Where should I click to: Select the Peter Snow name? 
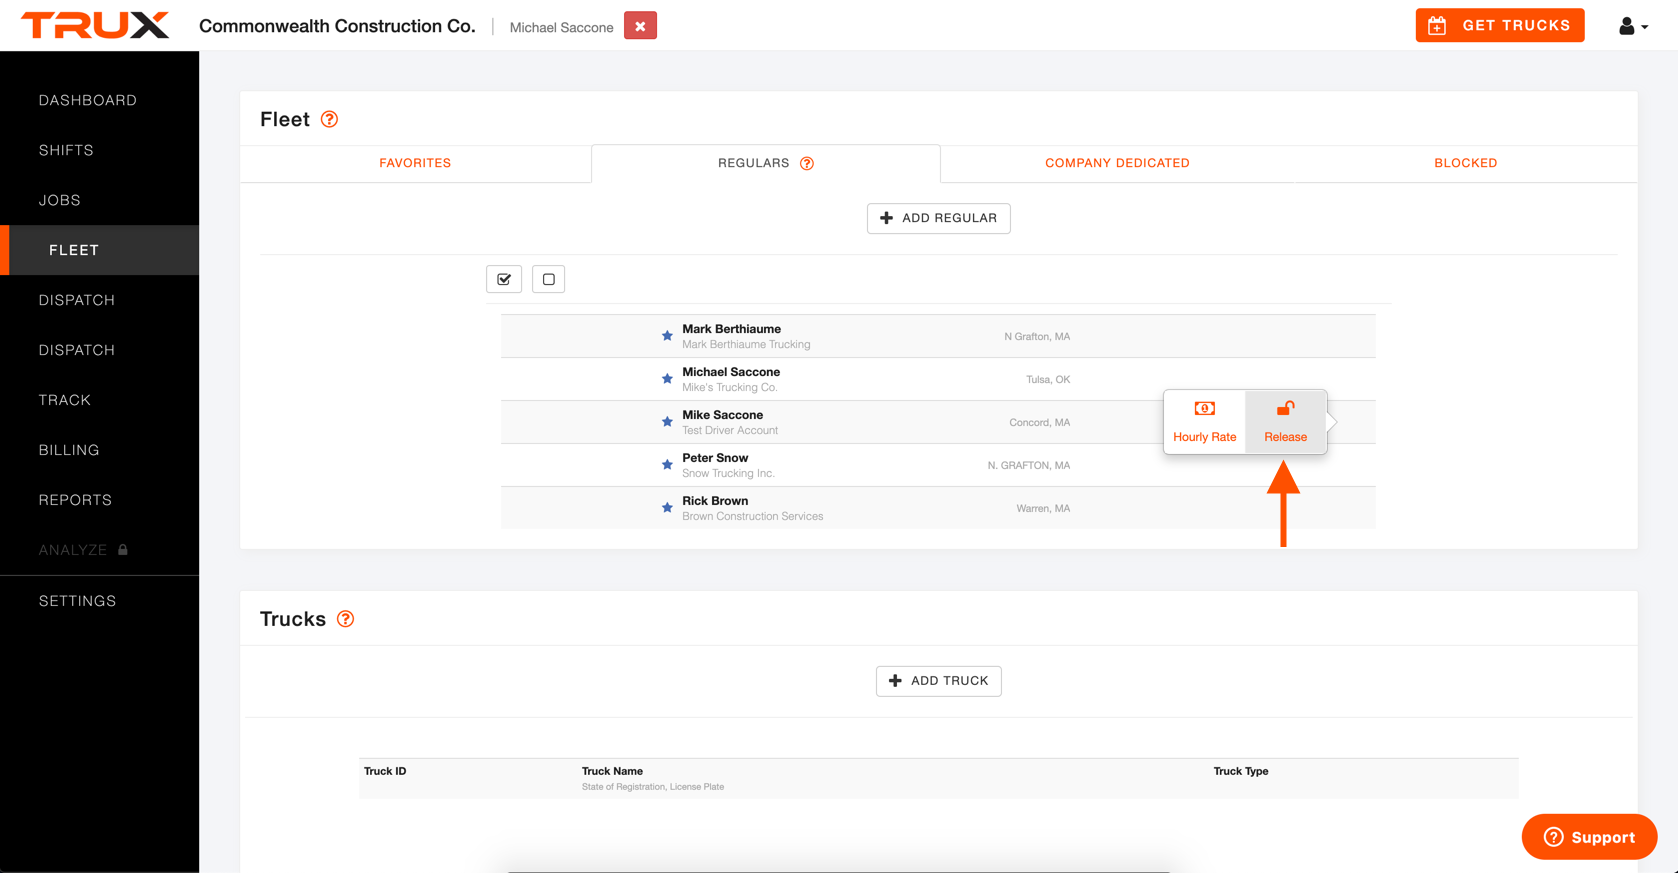(x=715, y=458)
